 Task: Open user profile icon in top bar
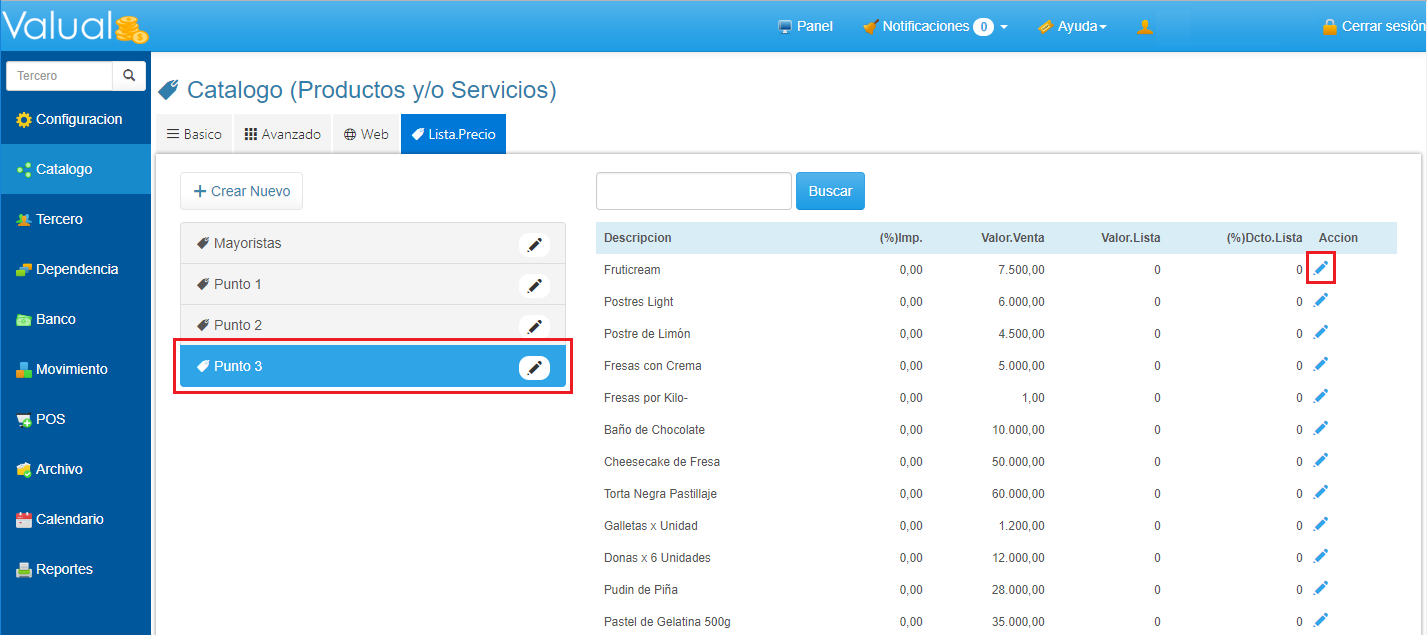coord(1145,27)
